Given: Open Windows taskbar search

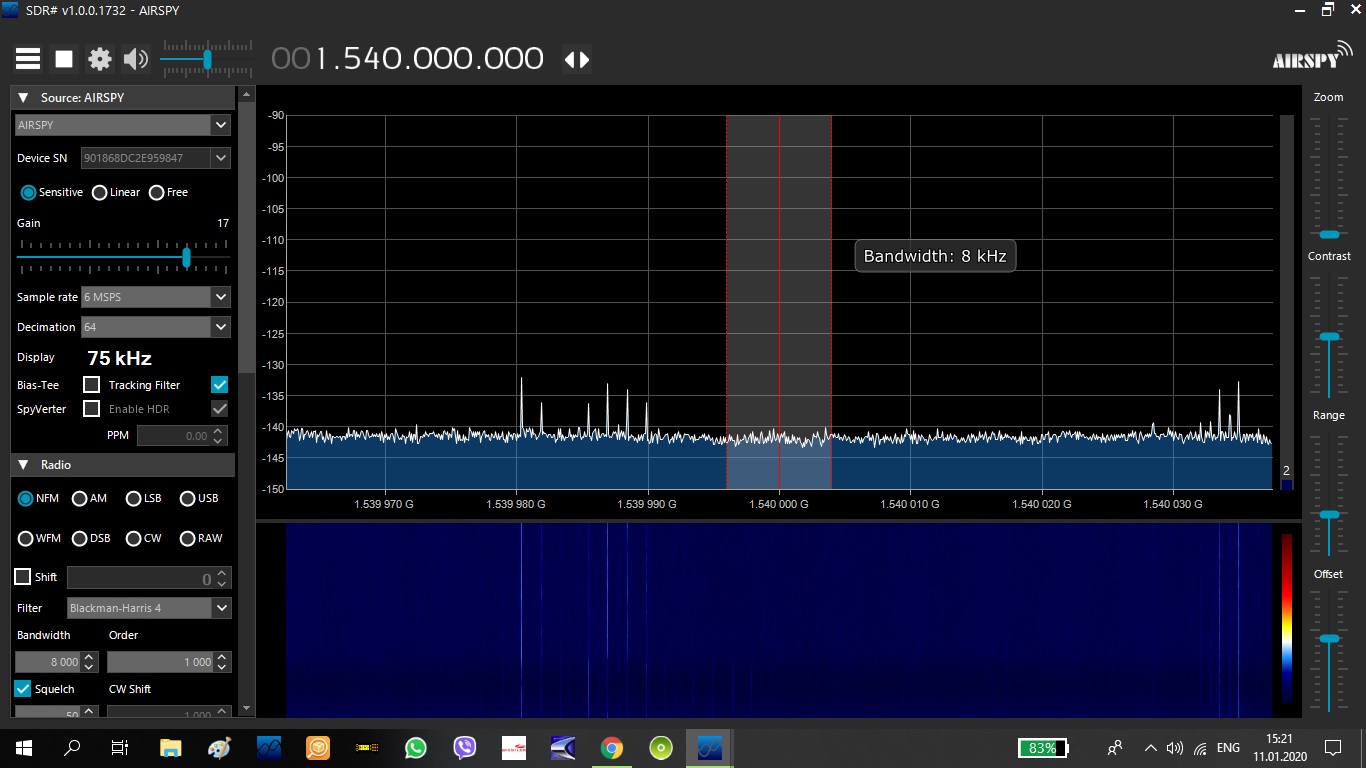Looking at the screenshot, I should pyautogui.click(x=72, y=747).
